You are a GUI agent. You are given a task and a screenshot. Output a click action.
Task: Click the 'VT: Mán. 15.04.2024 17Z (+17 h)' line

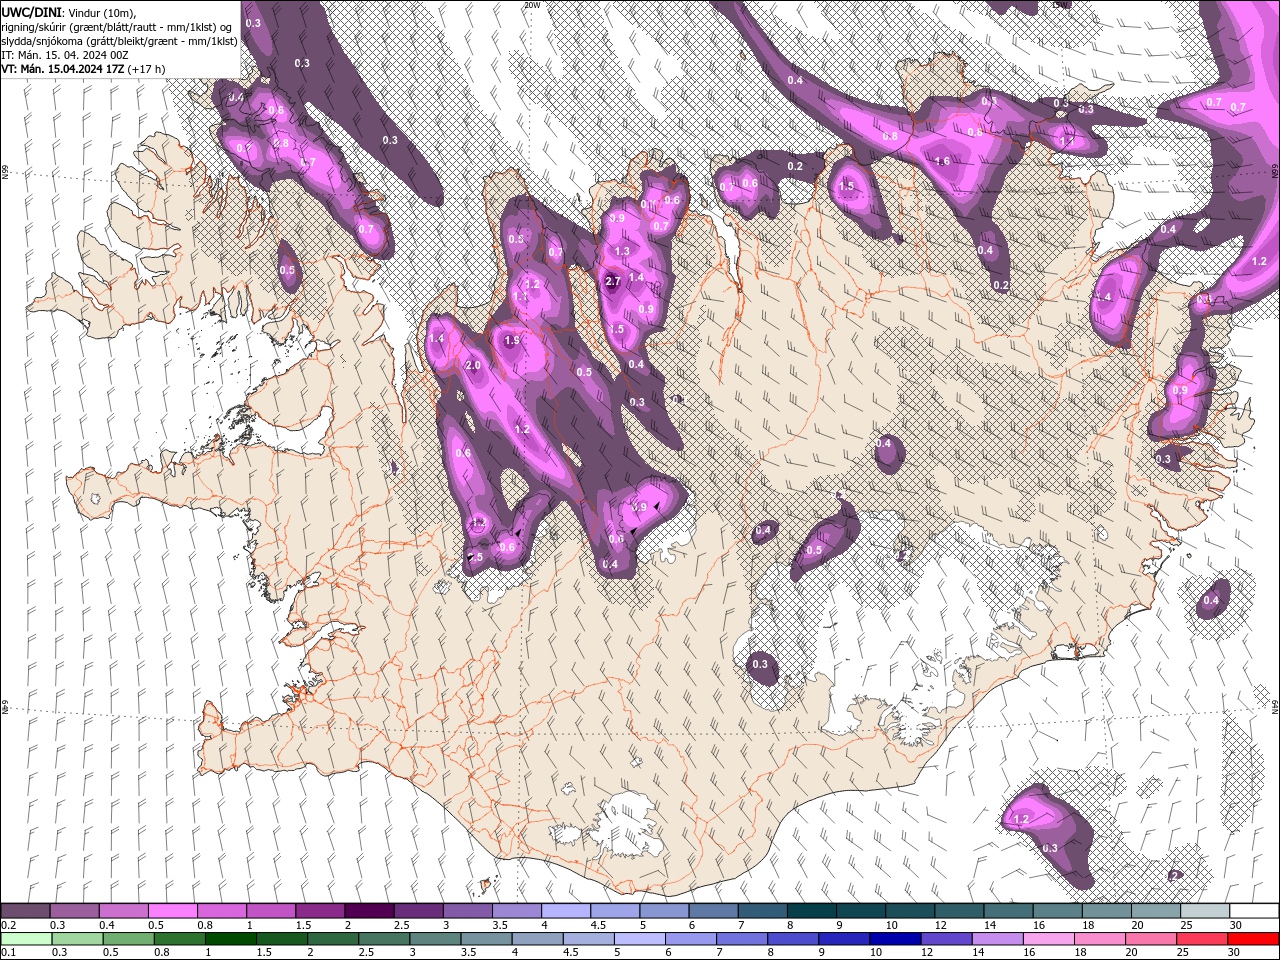(x=83, y=69)
